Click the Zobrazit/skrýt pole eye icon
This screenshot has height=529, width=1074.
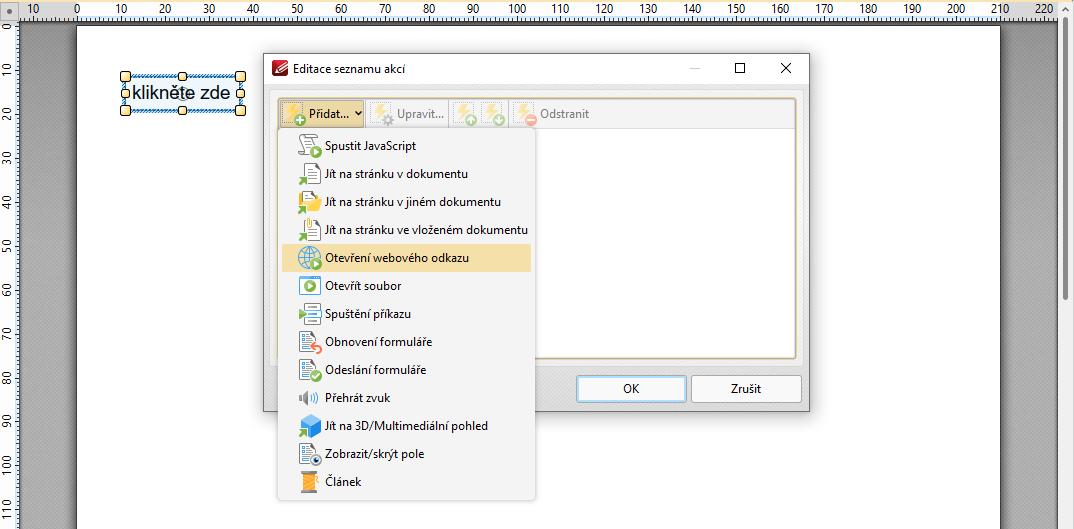(x=310, y=454)
